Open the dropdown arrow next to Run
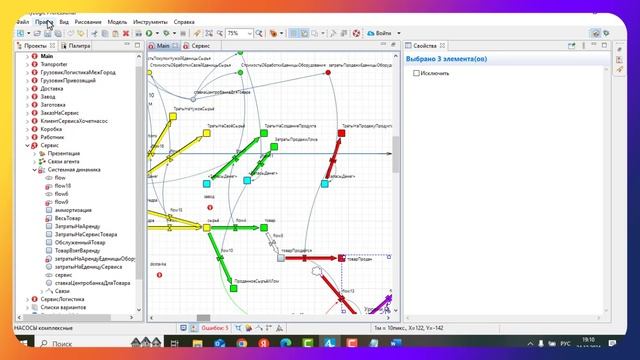Viewport: 640px width, 360px height. point(157,33)
